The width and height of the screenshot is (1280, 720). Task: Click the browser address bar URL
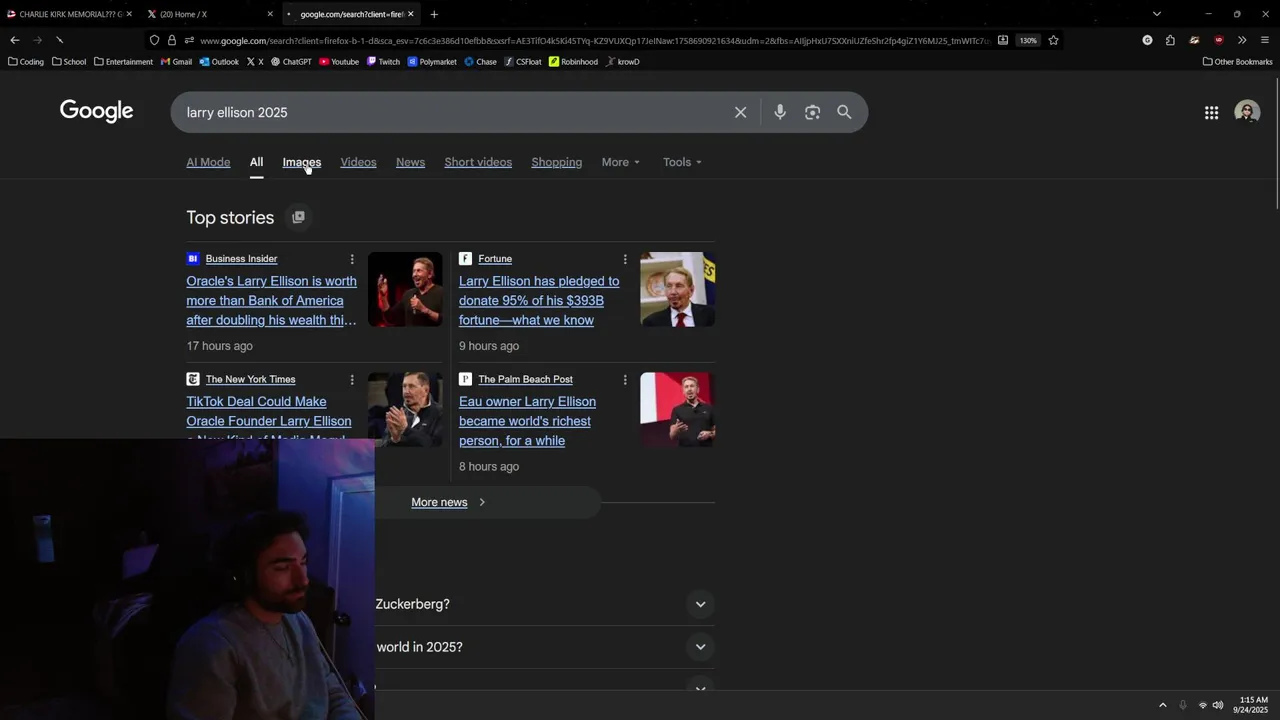pyautogui.click(x=594, y=40)
